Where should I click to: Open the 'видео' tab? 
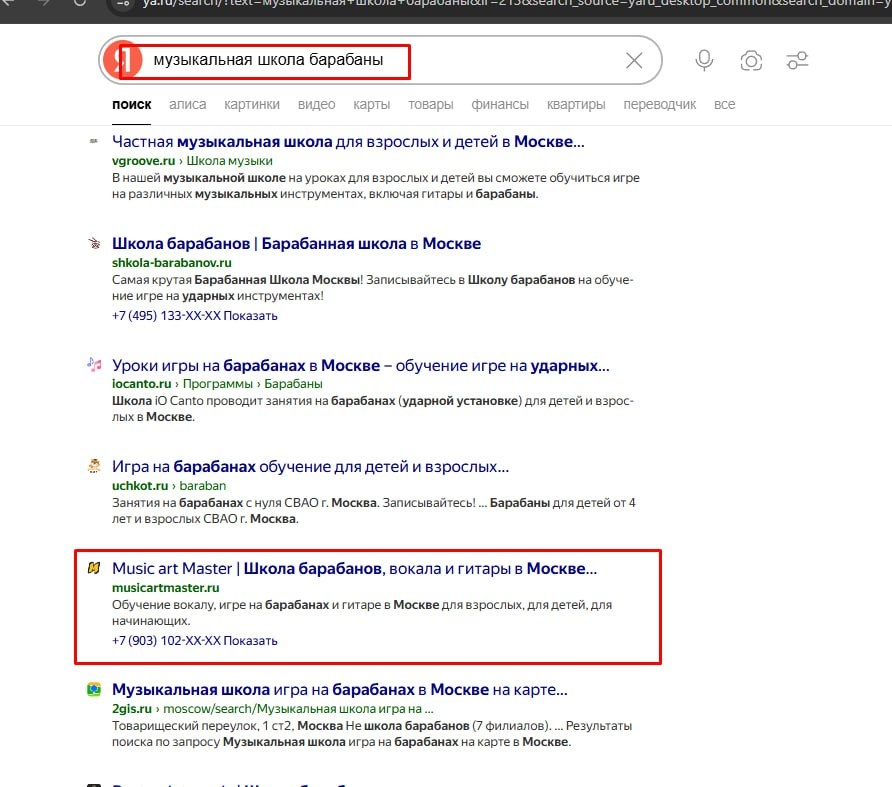pos(316,105)
